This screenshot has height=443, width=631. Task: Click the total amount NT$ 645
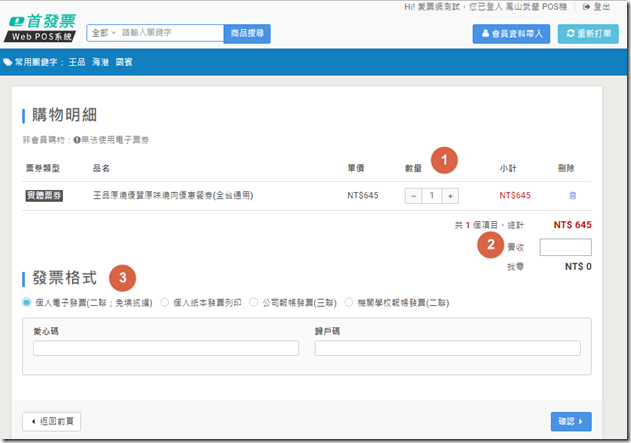[x=572, y=225]
